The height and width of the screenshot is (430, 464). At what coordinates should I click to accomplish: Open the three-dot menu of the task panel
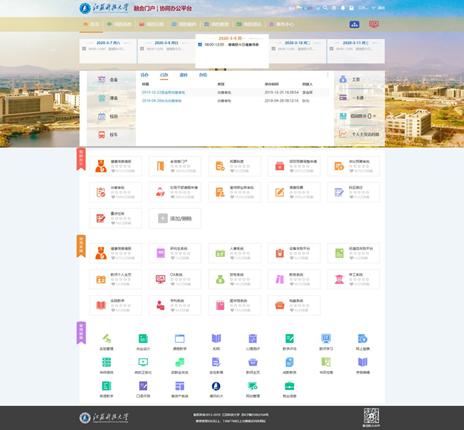pyautogui.click(x=328, y=75)
